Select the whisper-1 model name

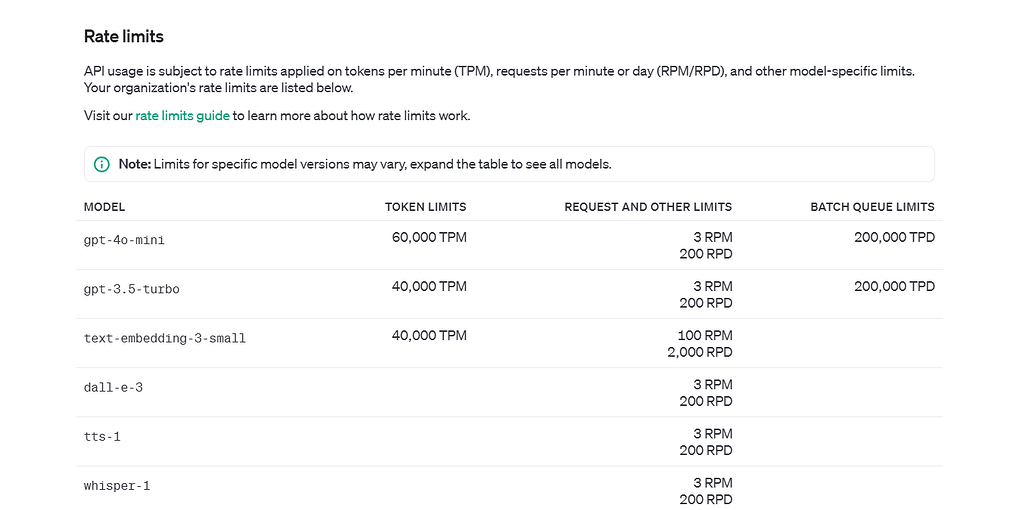tap(116, 486)
